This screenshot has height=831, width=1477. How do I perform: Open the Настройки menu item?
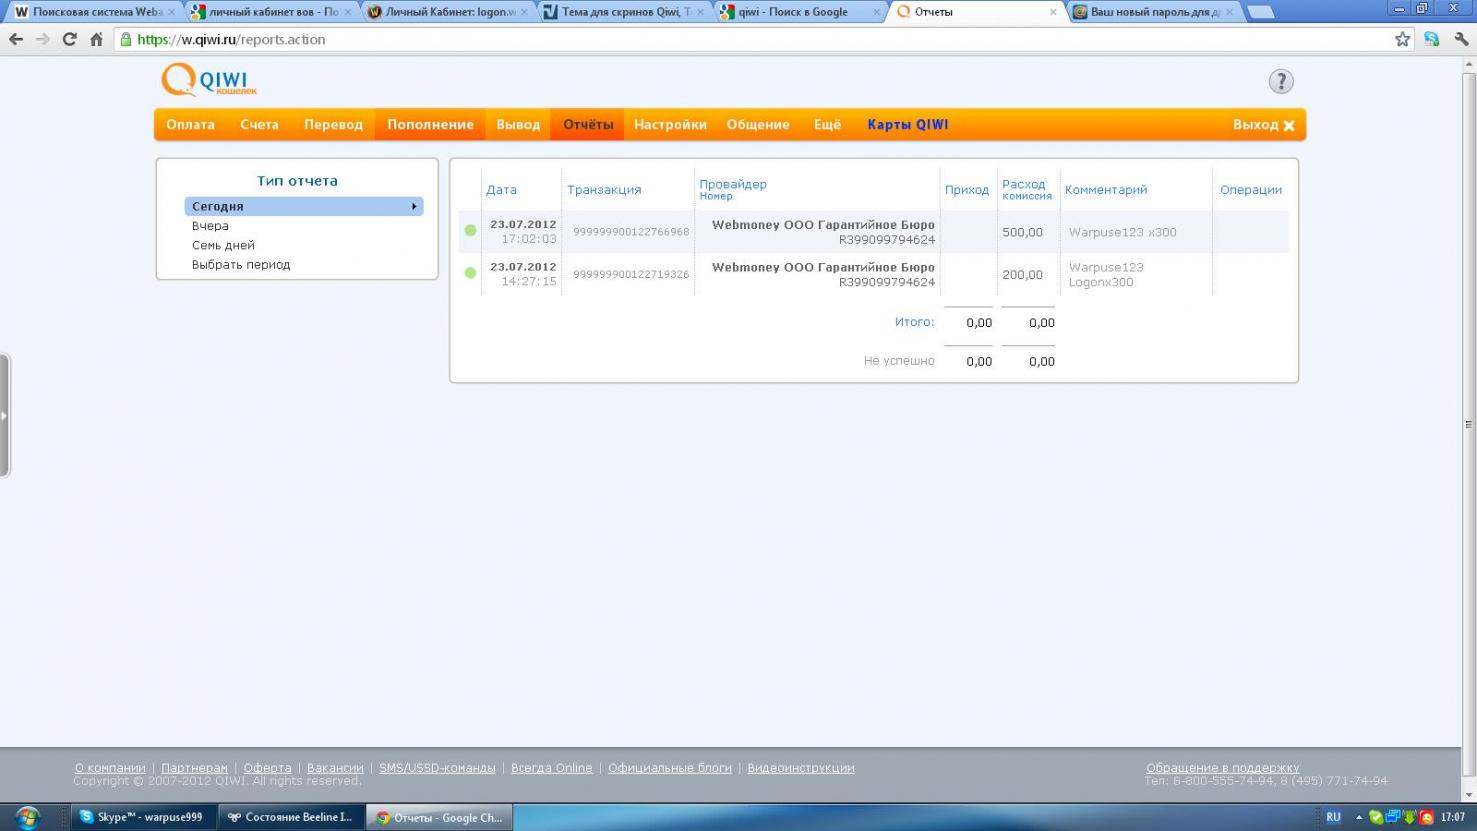click(670, 125)
